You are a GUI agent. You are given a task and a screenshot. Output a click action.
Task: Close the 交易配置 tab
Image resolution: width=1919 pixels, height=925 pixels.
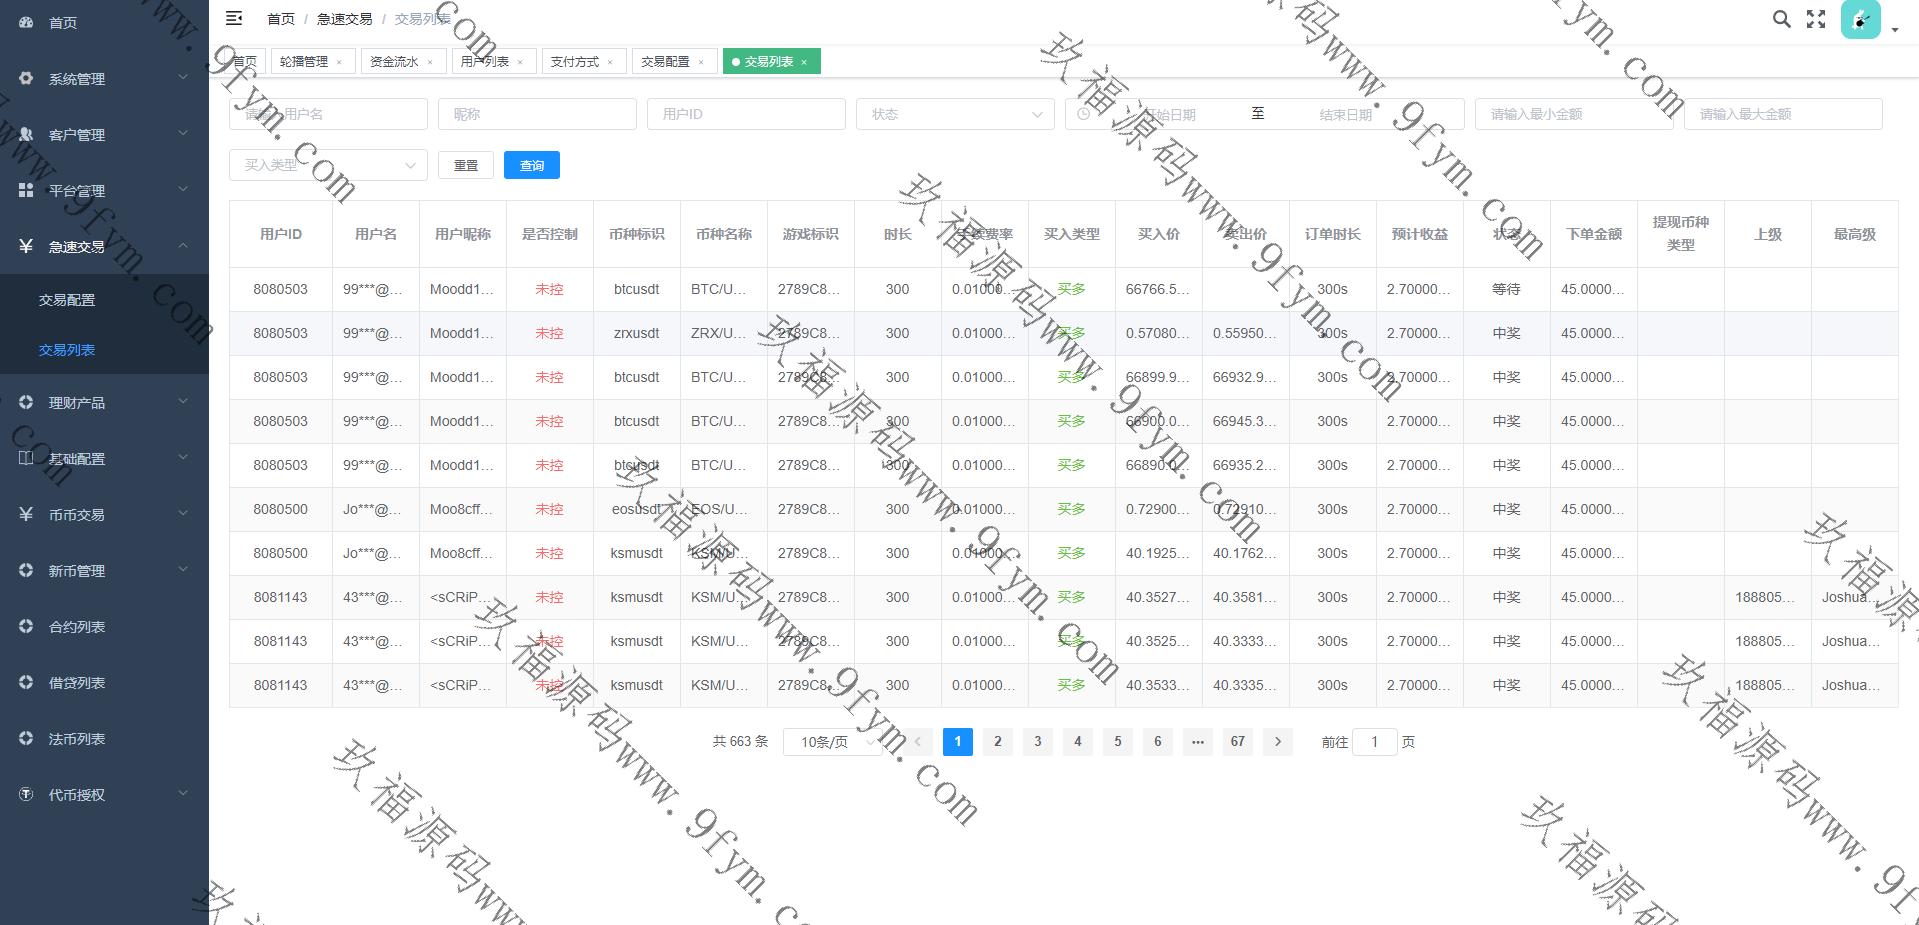pos(701,62)
